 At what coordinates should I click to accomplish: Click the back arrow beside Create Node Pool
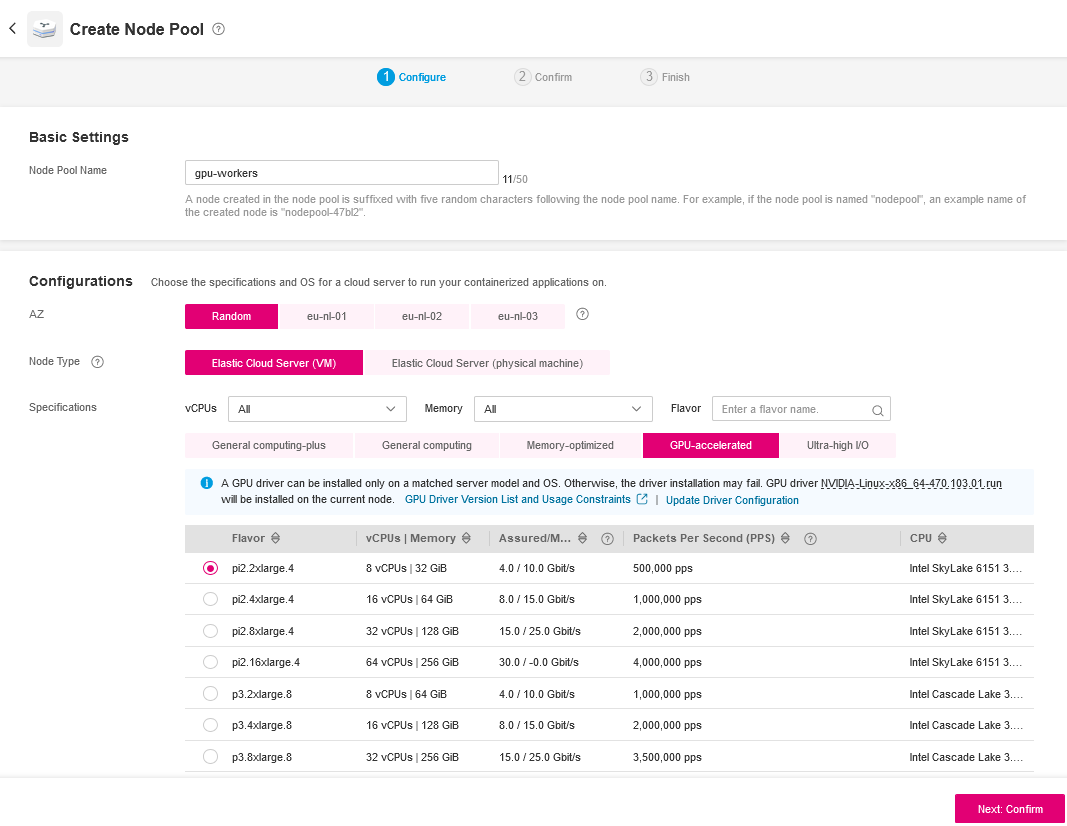12,29
